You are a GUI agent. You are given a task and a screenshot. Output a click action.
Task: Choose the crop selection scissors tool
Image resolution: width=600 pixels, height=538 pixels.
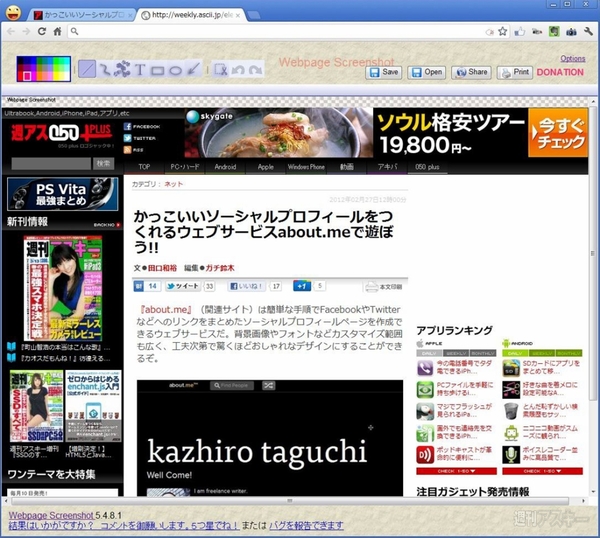pos(221,70)
